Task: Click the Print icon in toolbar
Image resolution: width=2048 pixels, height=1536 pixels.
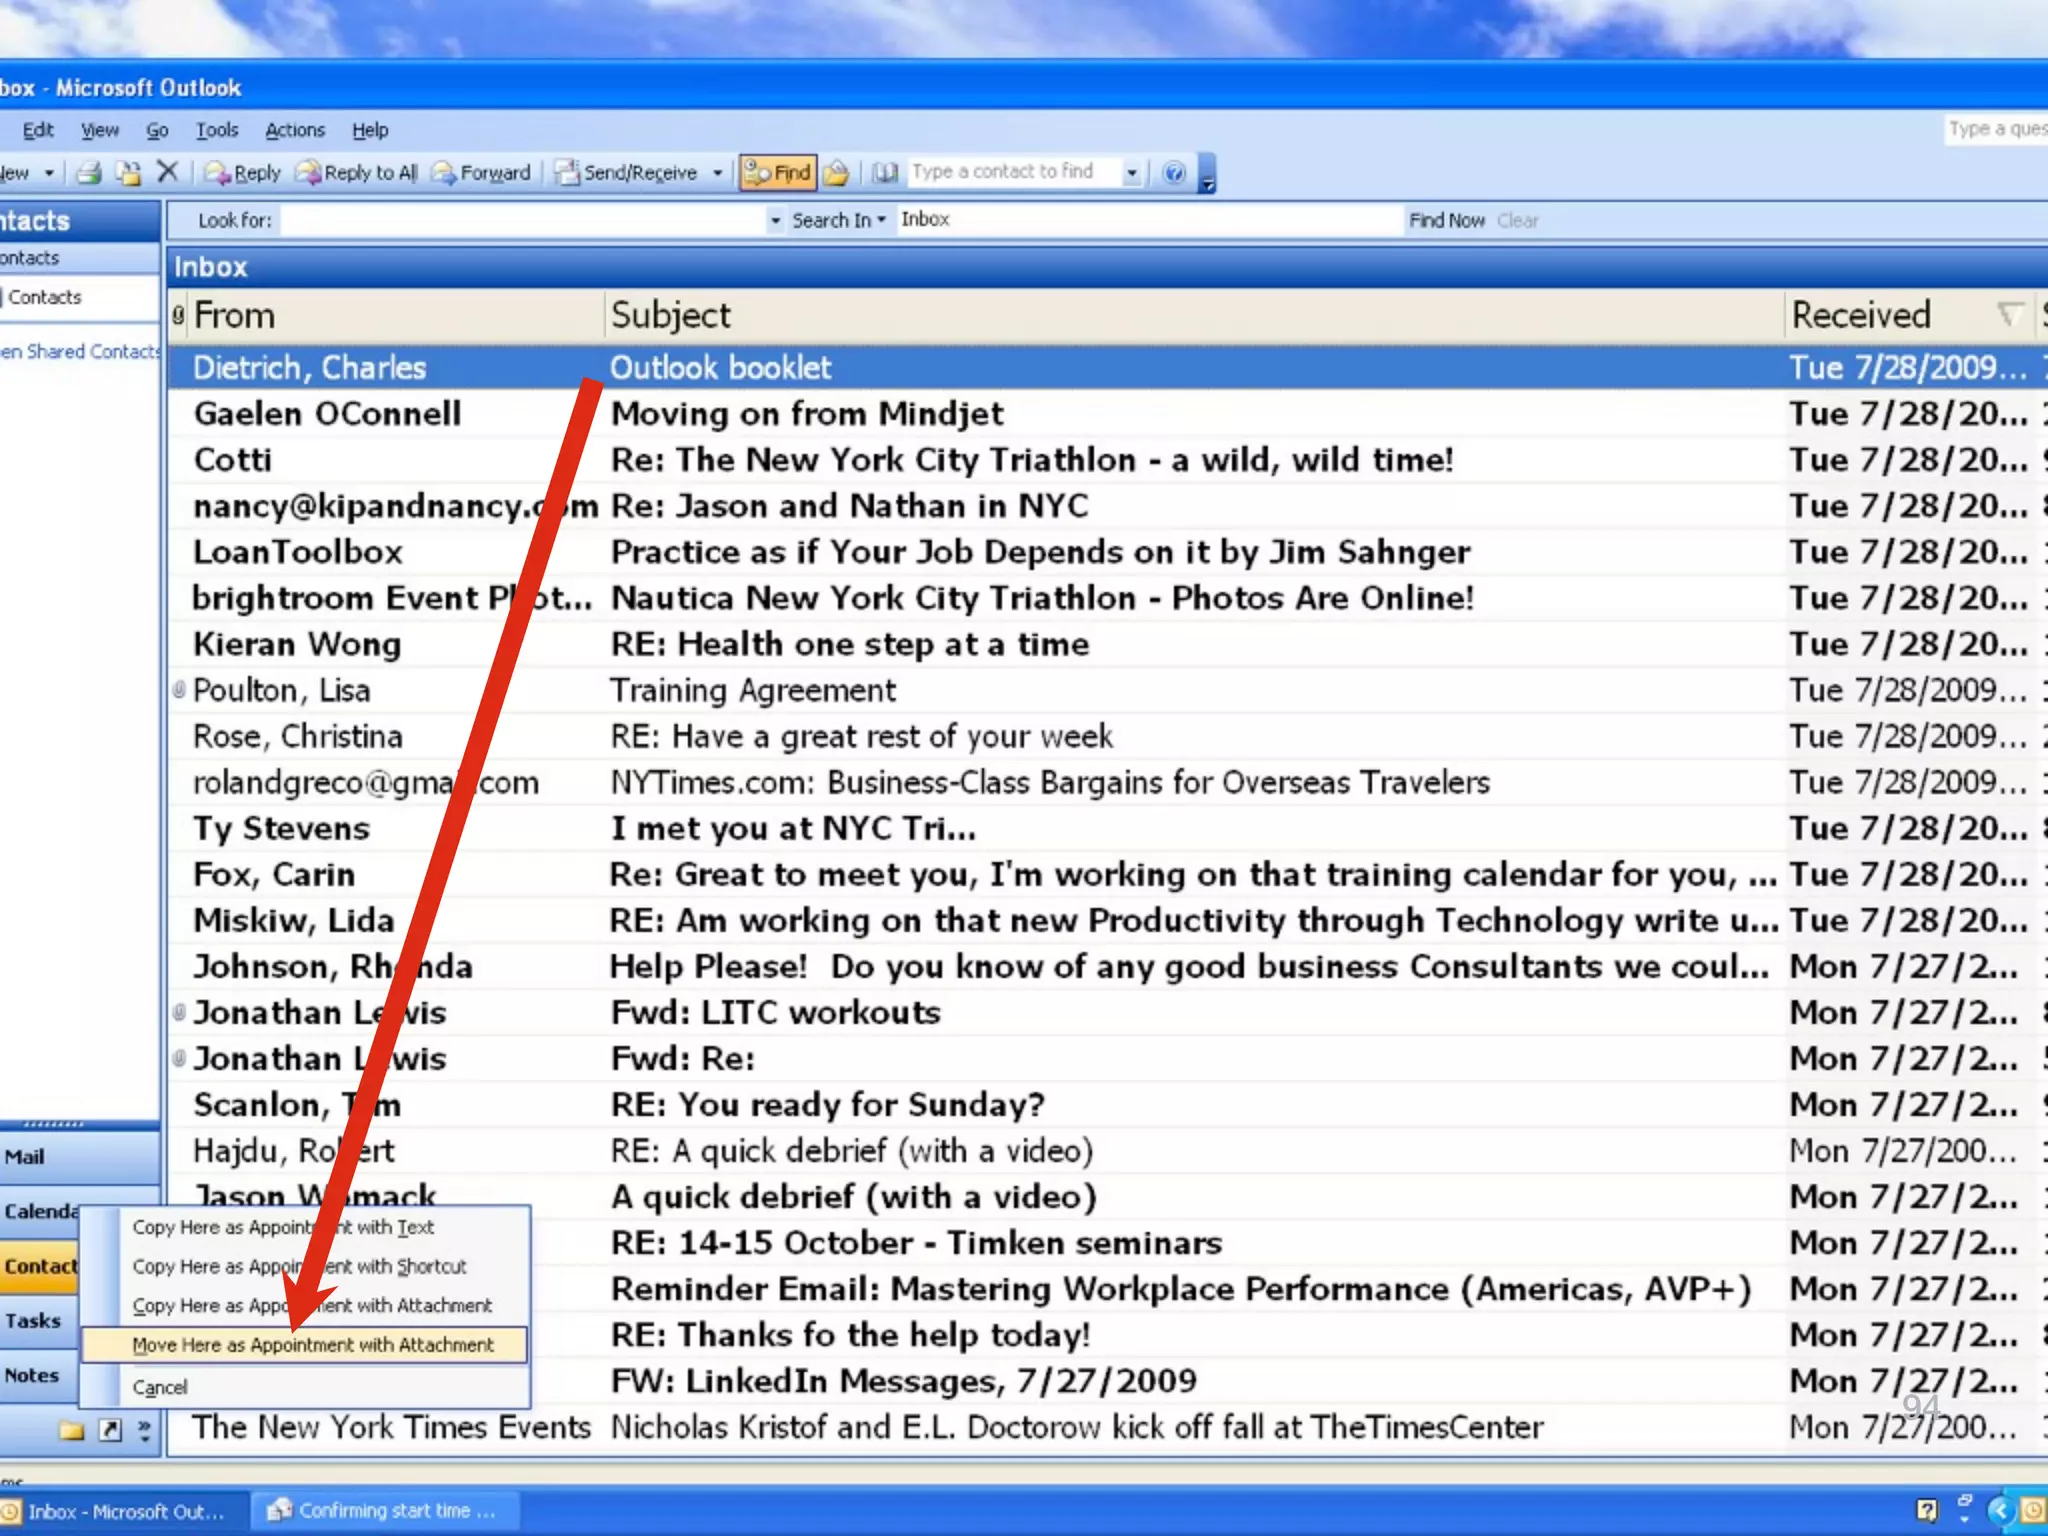Action: pyautogui.click(x=90, y=172)
